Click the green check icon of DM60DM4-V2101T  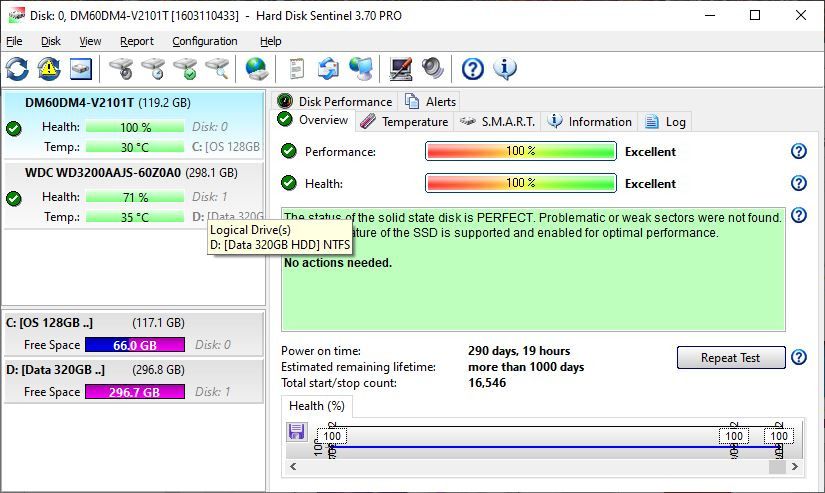[14, 128]
